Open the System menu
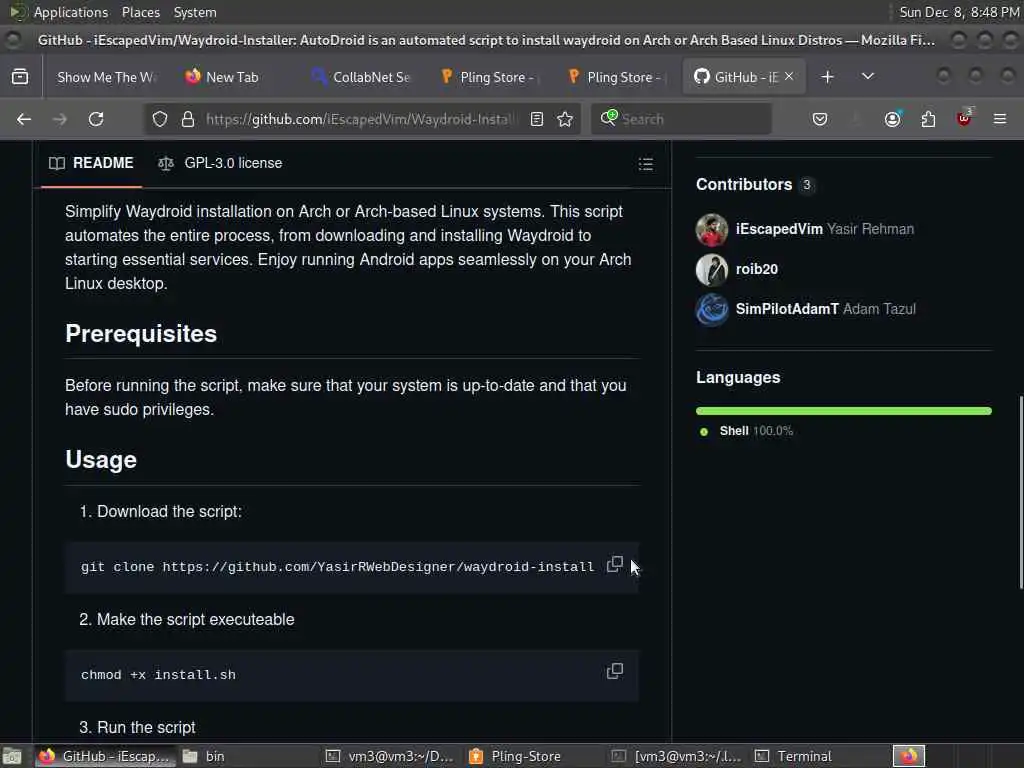 (195, 12)
